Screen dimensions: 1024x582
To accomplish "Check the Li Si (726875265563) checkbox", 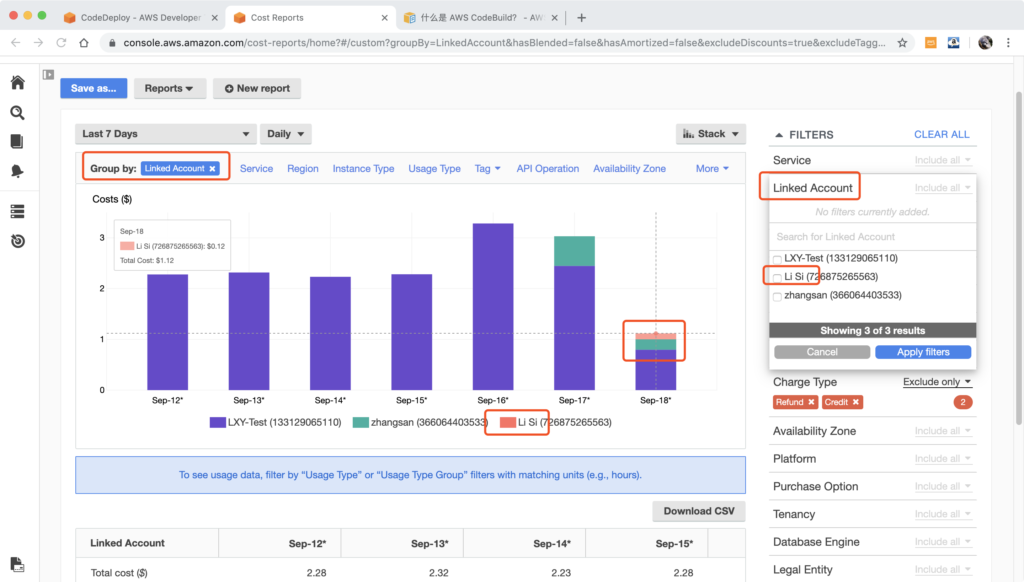I will [x=777, y=278].
